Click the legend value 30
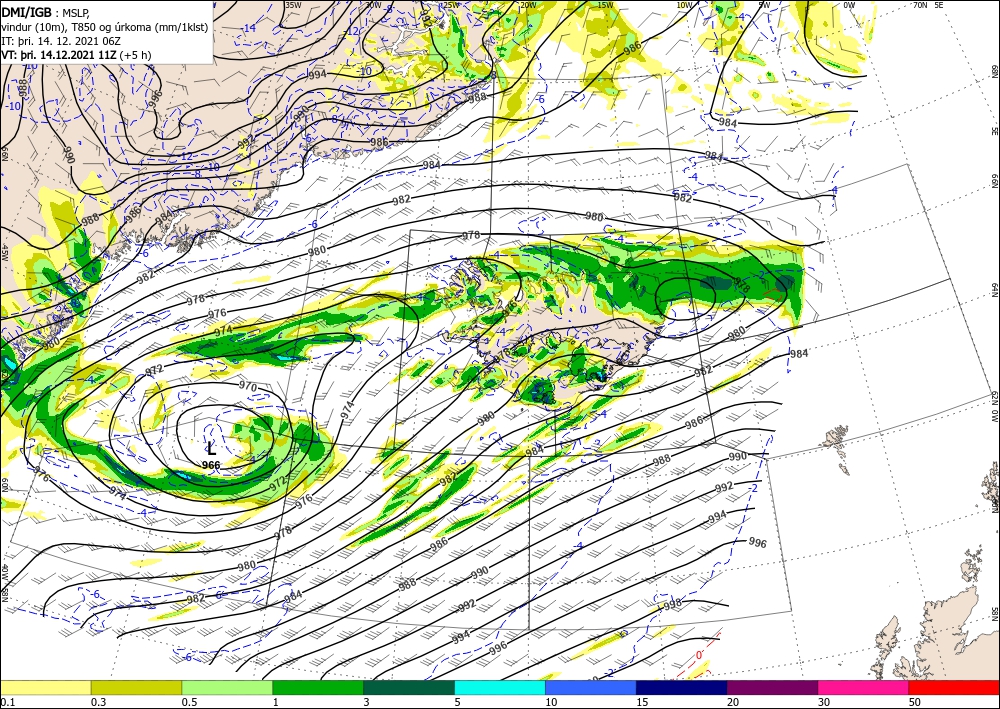The height and width of the screenshot is (709, 1000). pyautogui.click(x=824, y=702)
